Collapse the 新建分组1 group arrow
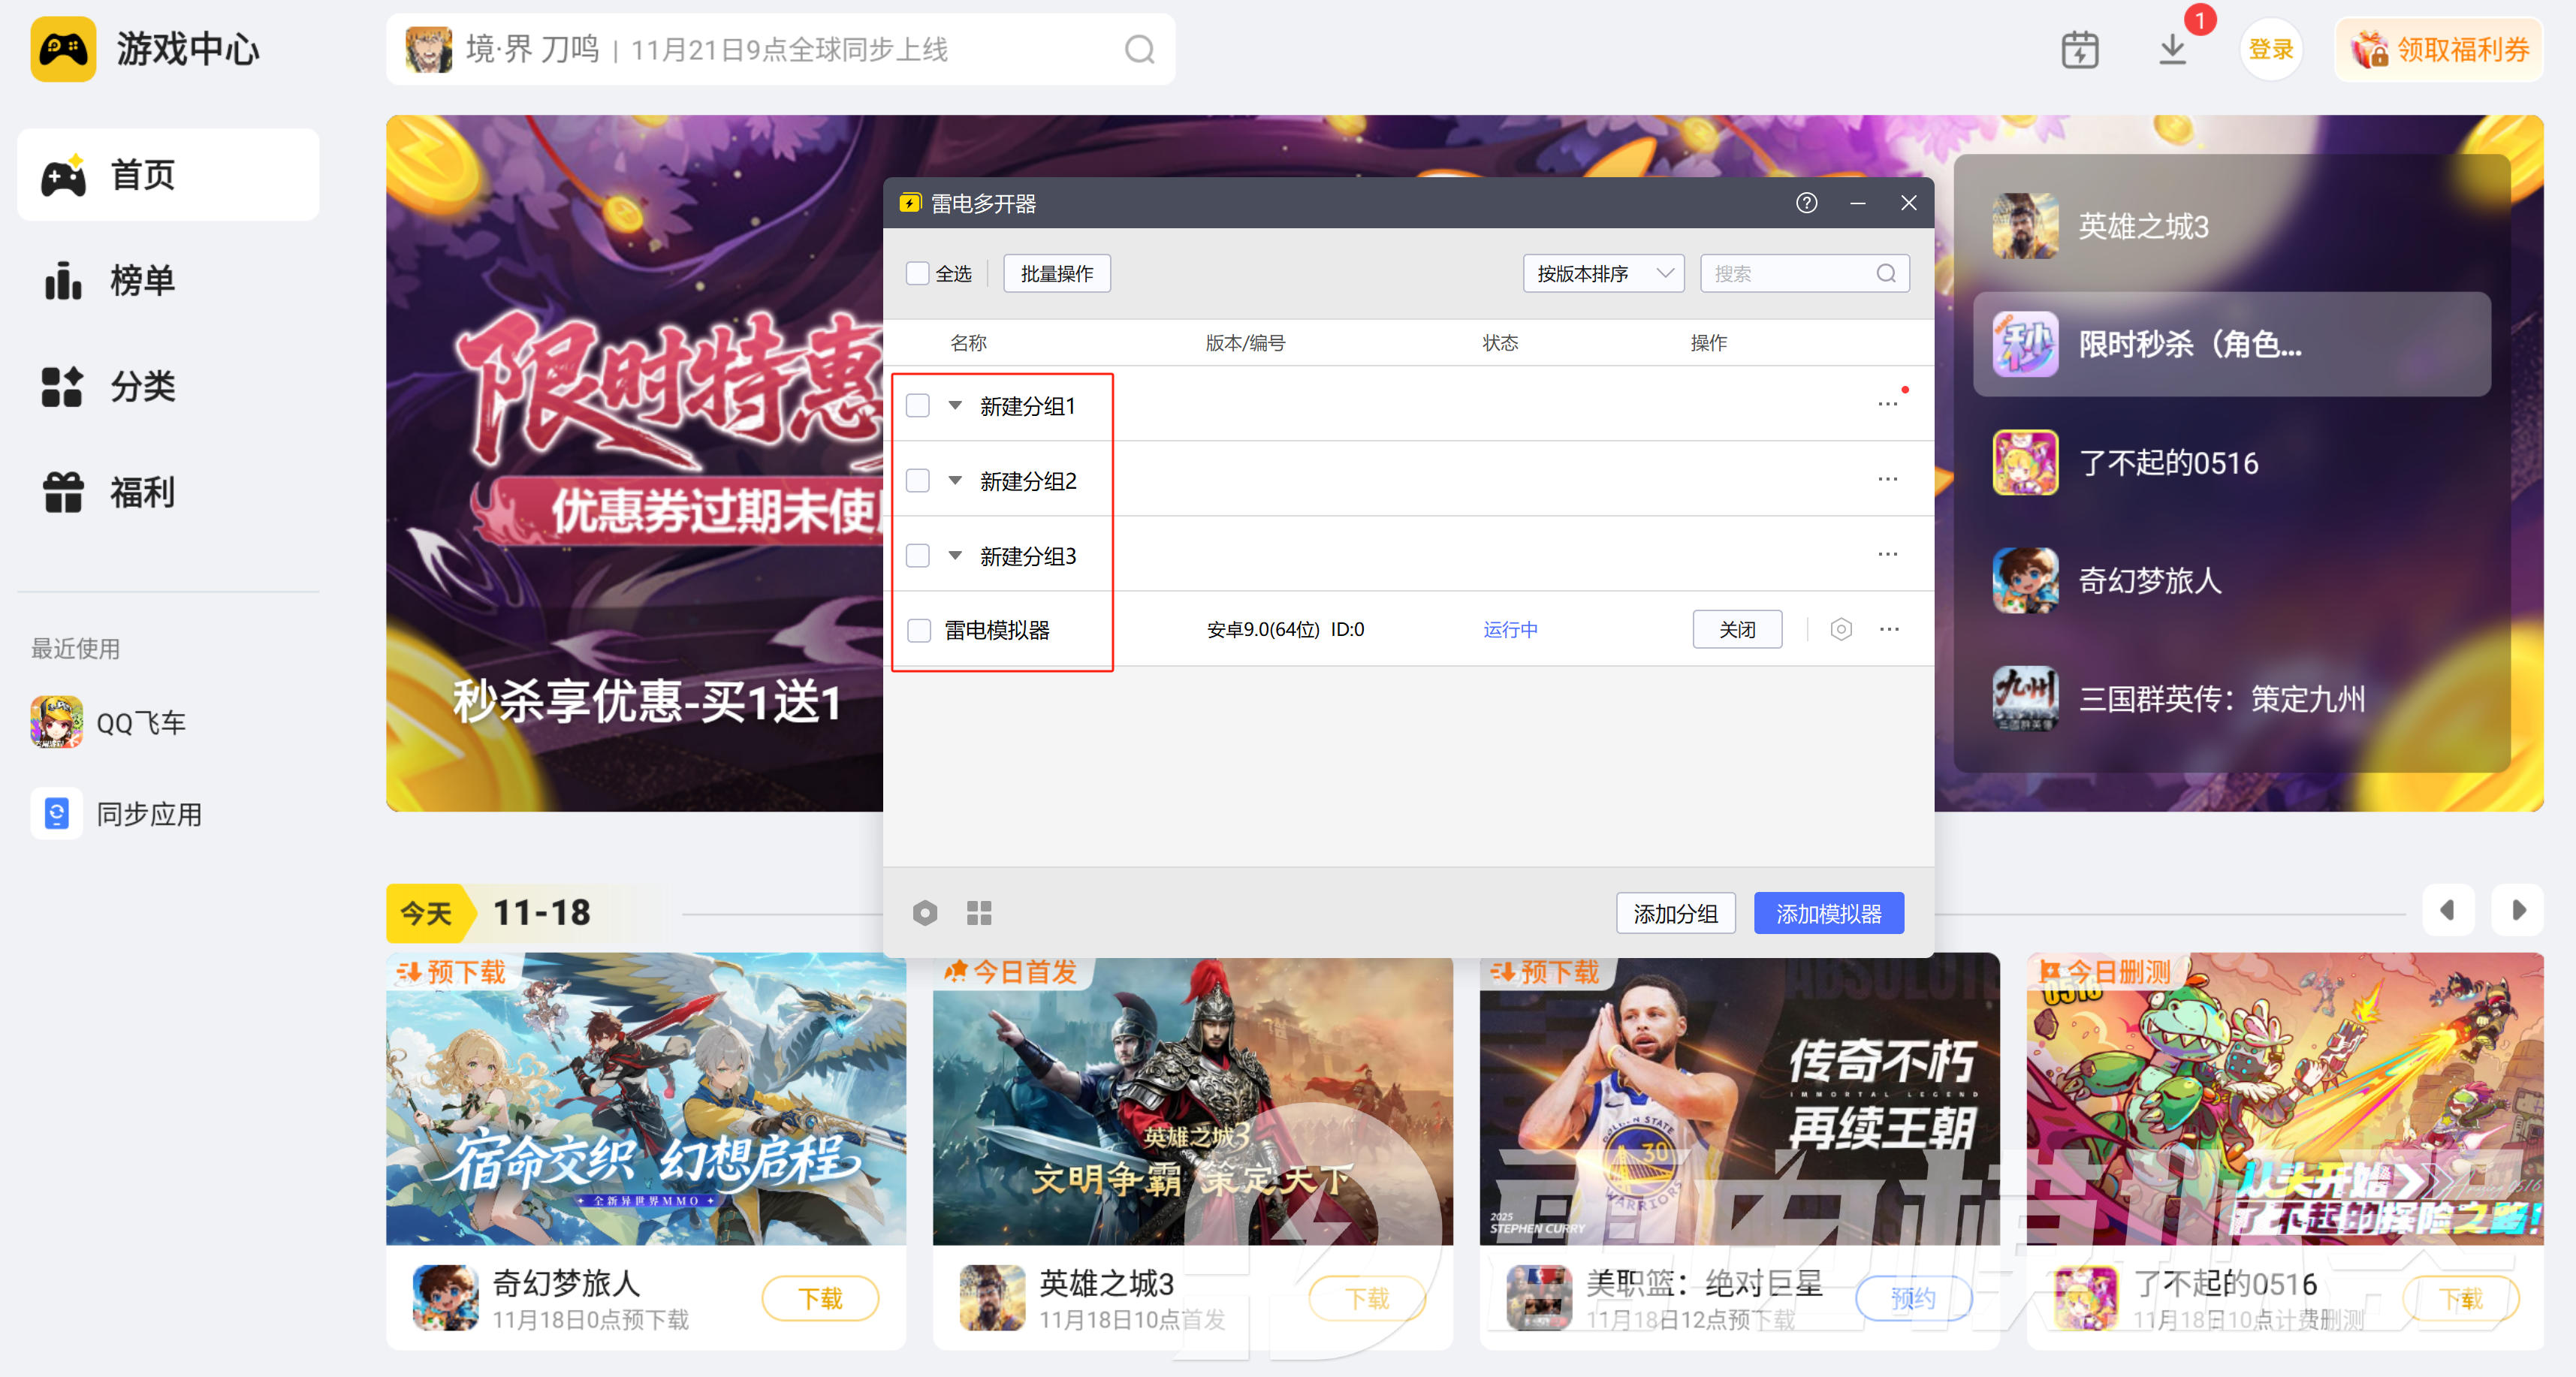The width and height of the screenshot is (2576, 1377). (955, 405)
